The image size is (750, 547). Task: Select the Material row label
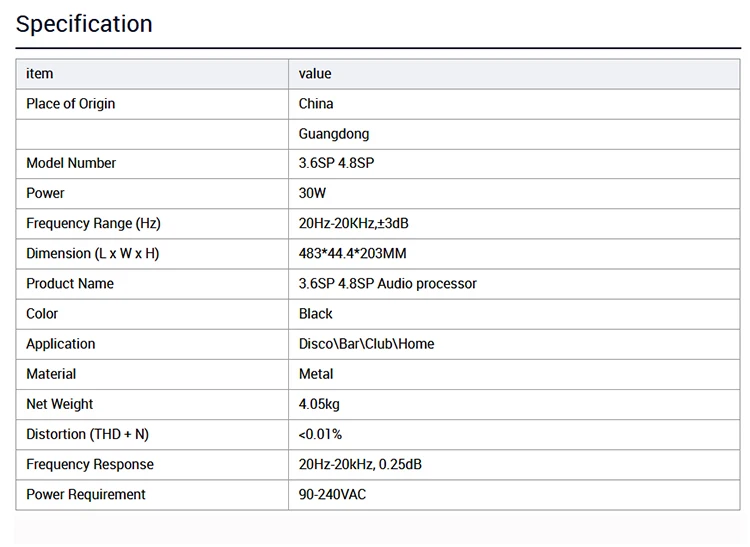[x=51, y=374]
